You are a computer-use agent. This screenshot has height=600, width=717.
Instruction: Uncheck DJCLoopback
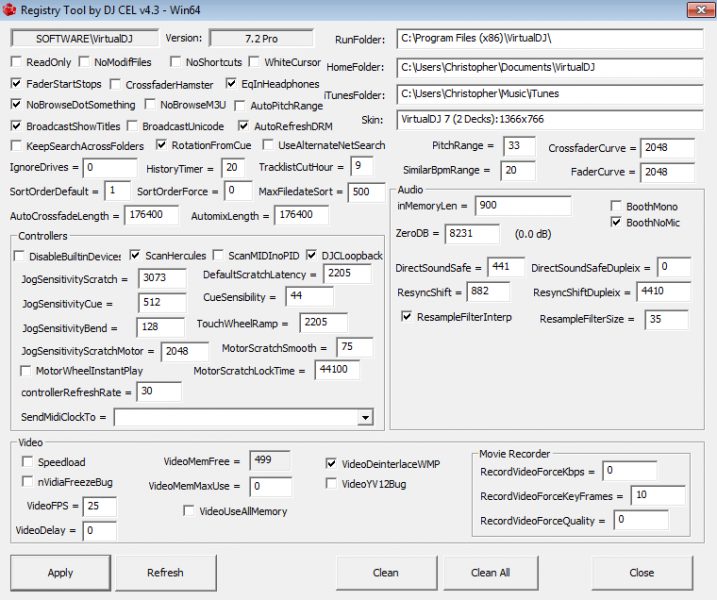[x=311, y=255]
